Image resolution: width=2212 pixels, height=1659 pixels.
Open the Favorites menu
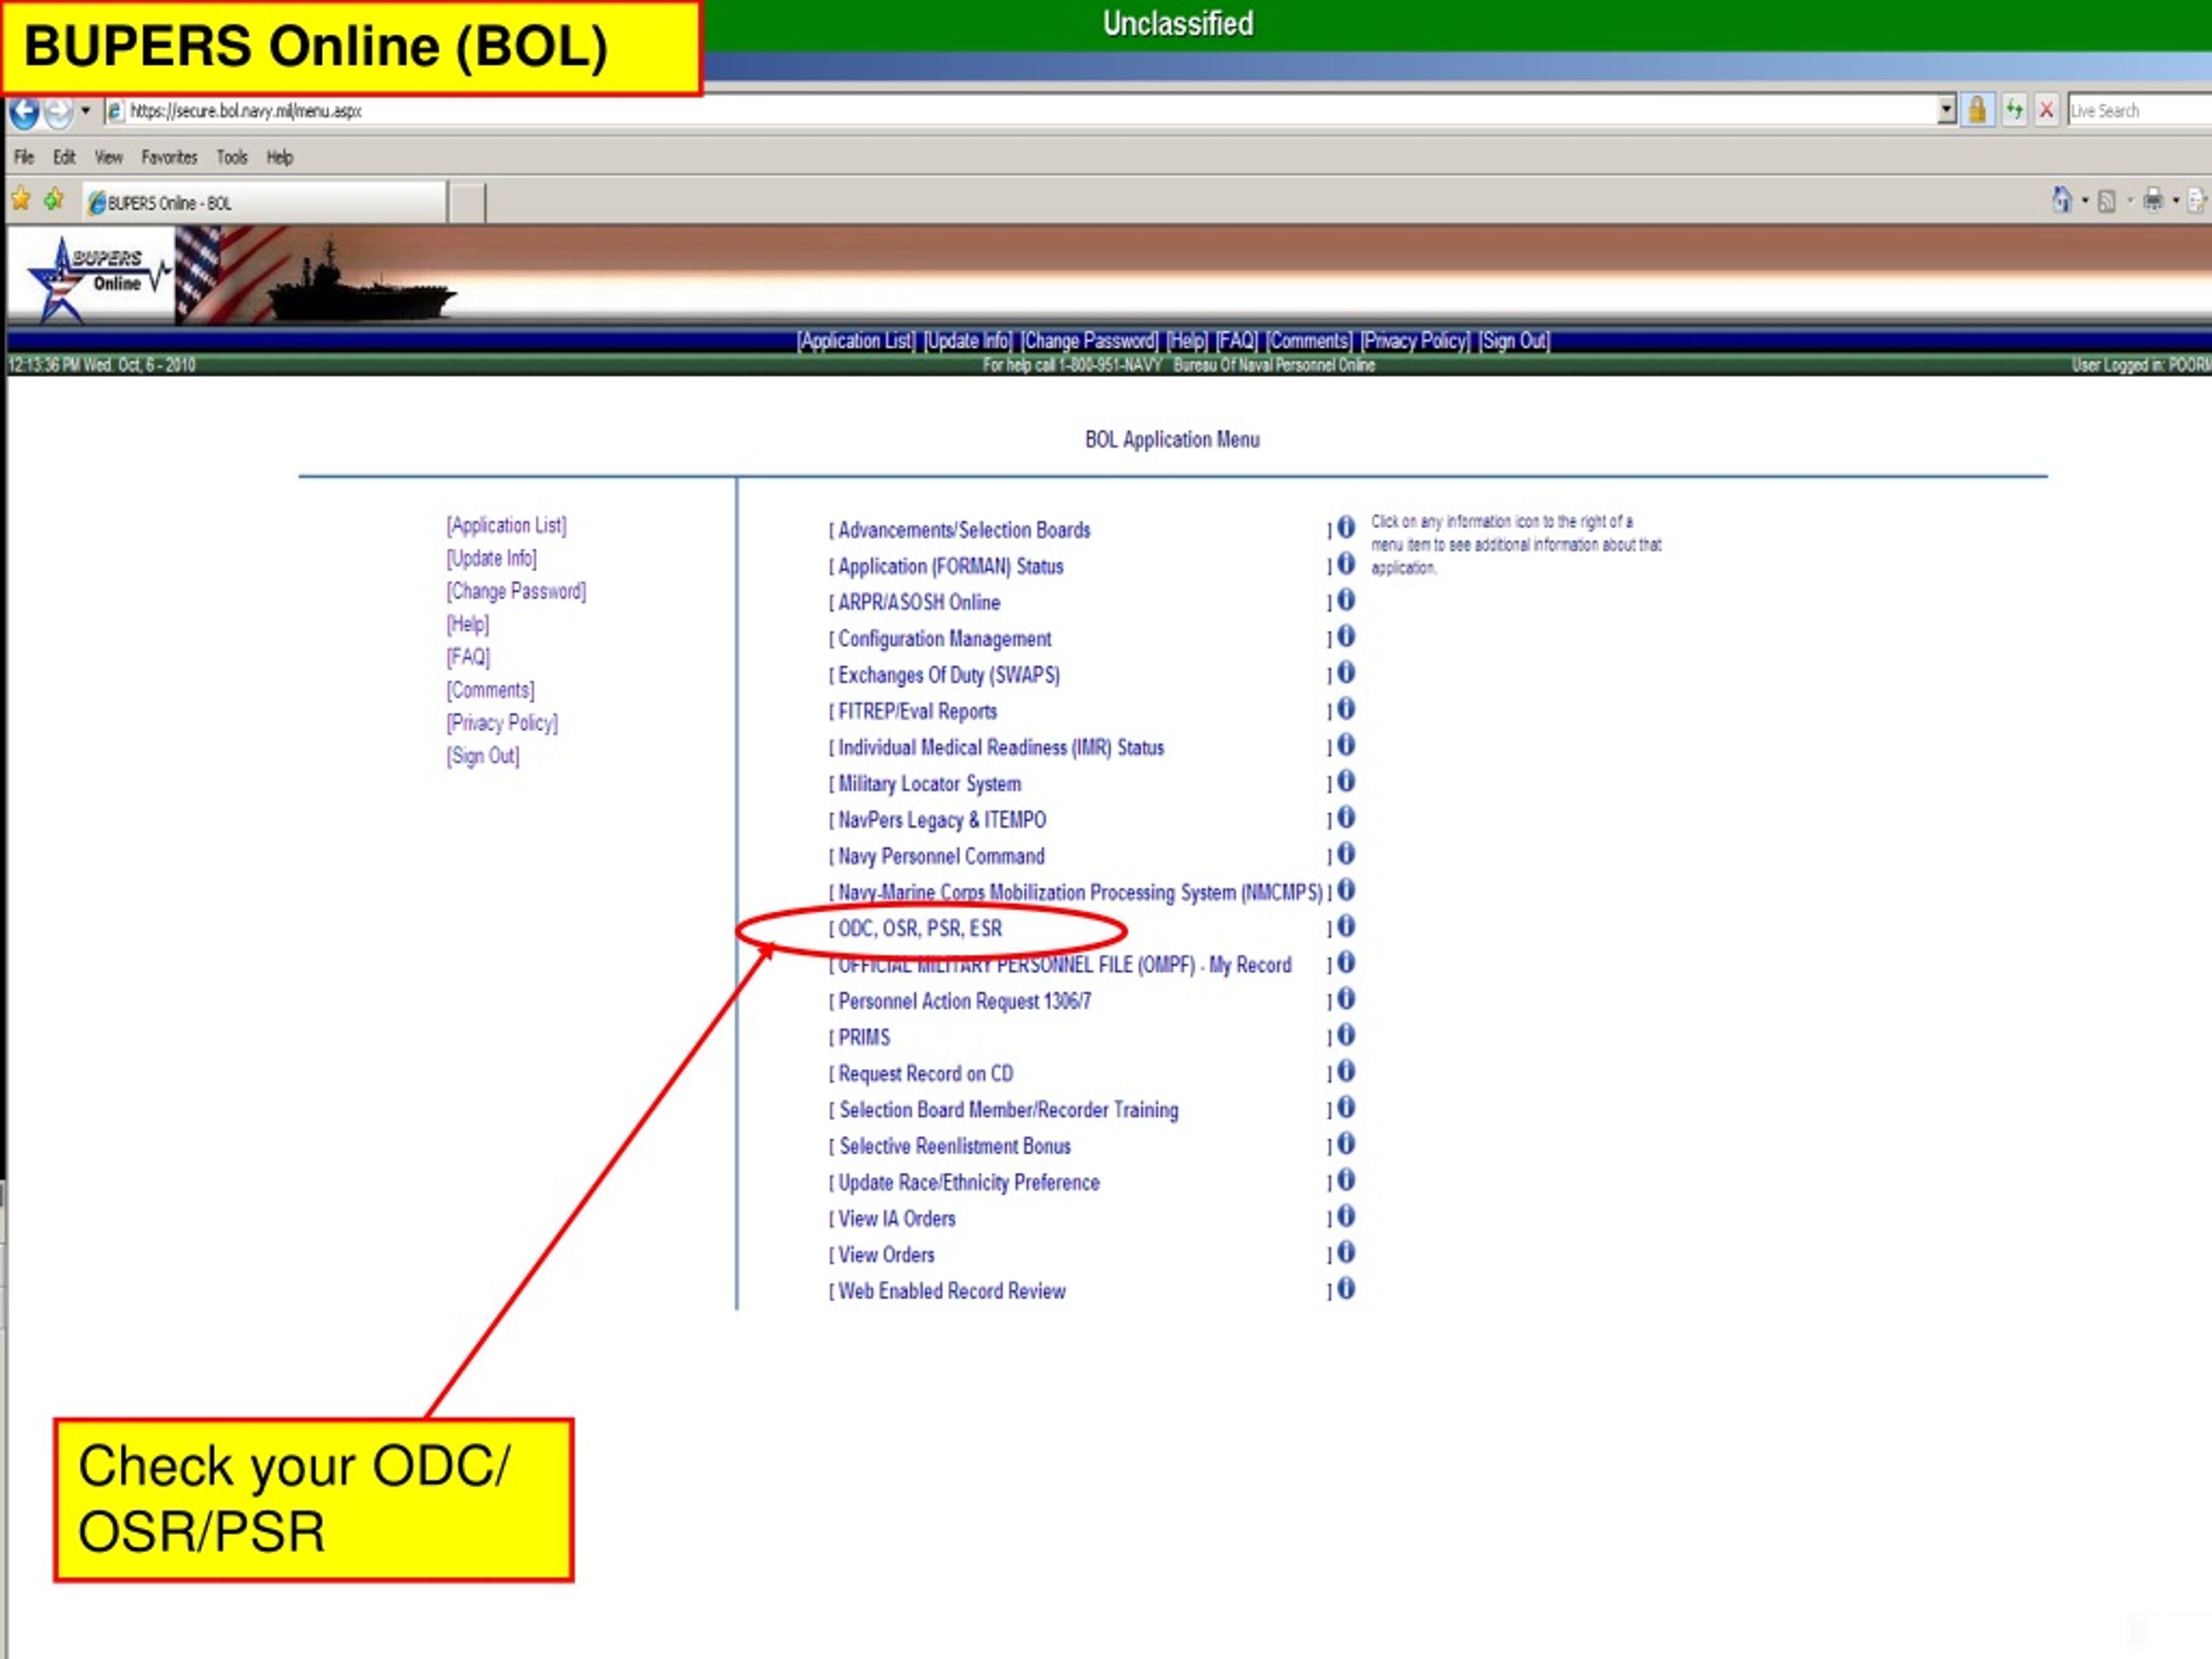169,157
